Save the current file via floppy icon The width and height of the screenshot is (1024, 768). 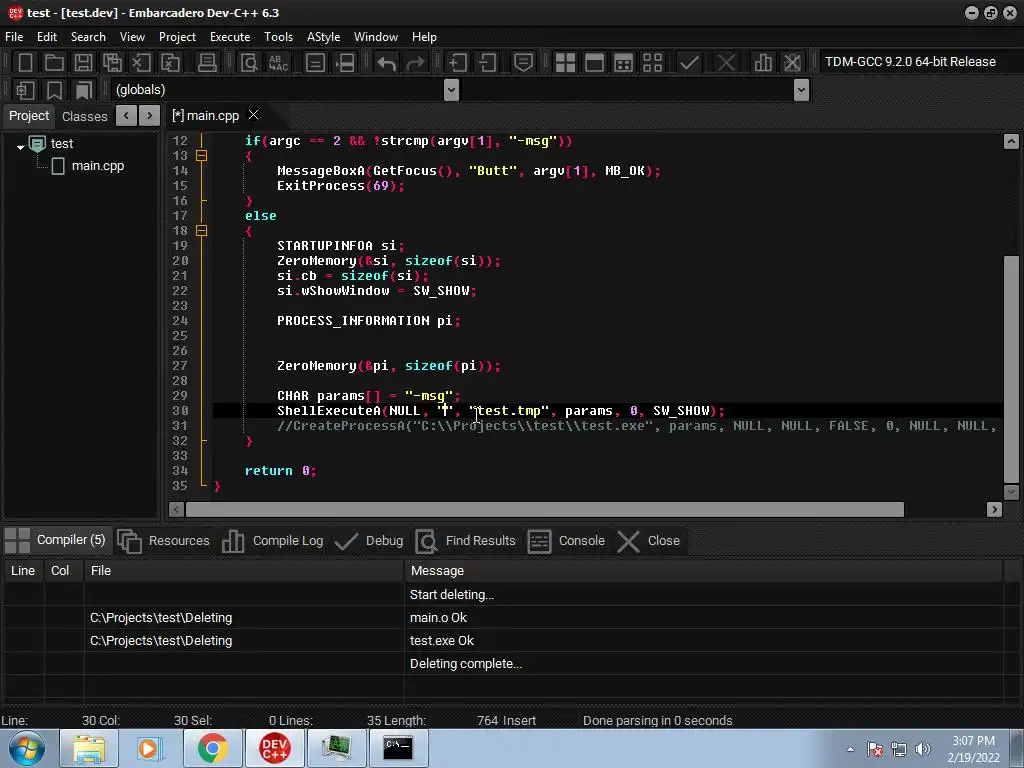pyautogui.click(x=83, y=63)
